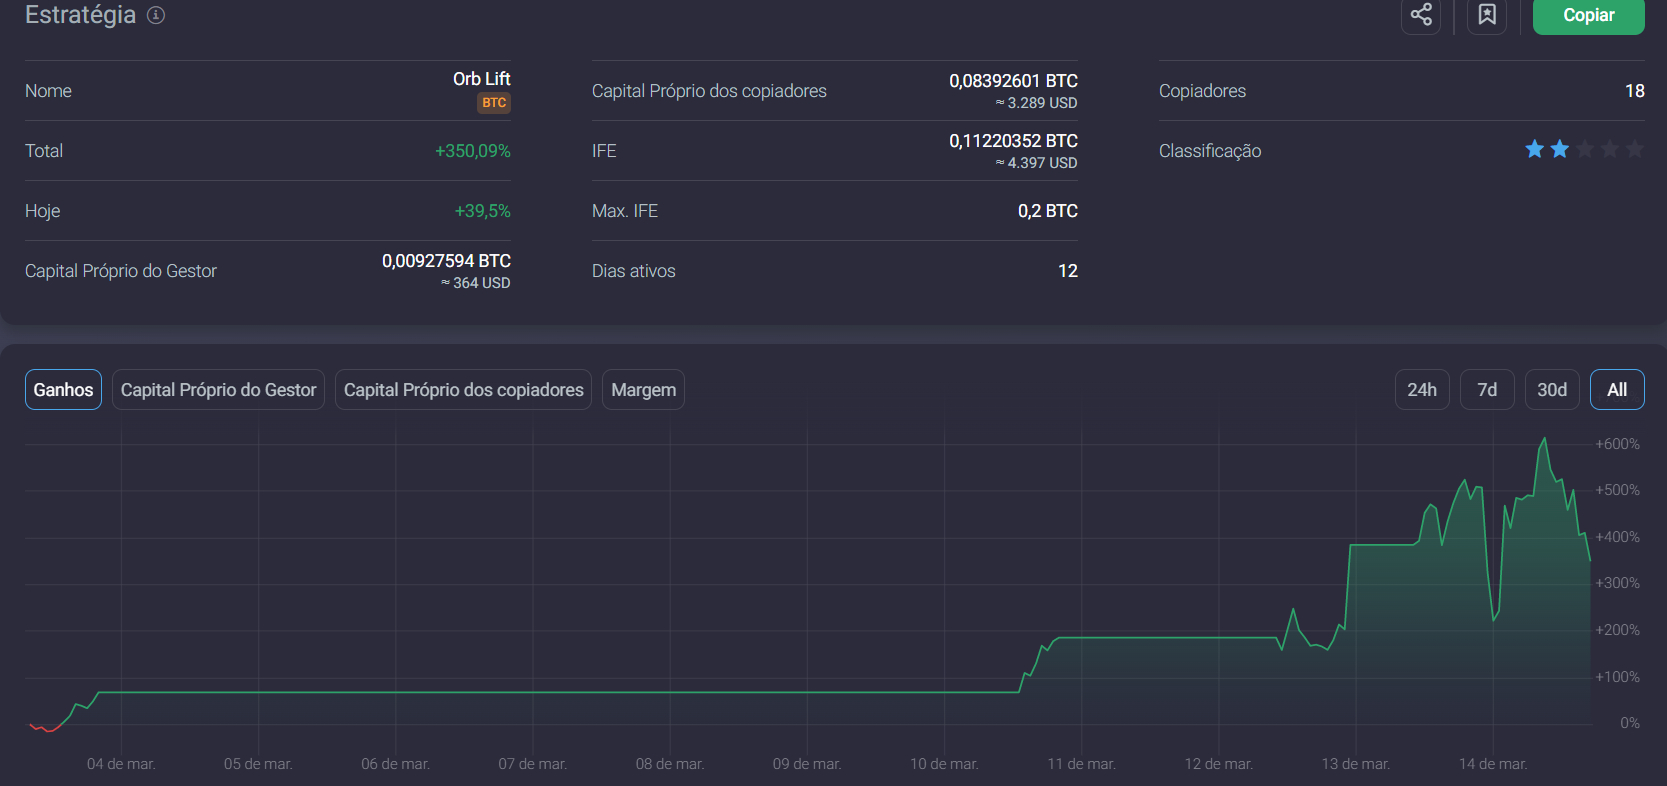Click the info icon beside Estratégia
Image resolution: width=1667 pixels, height=786 pixels.
tap(156, 15)
